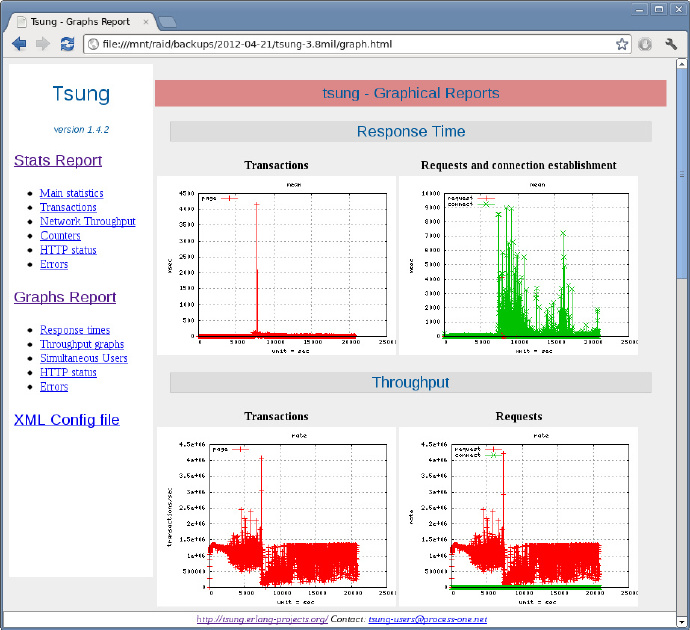Click the scrollbar down arrow
Image resolution: width=690 pixels, height=630 pixels.
(682, 621)
